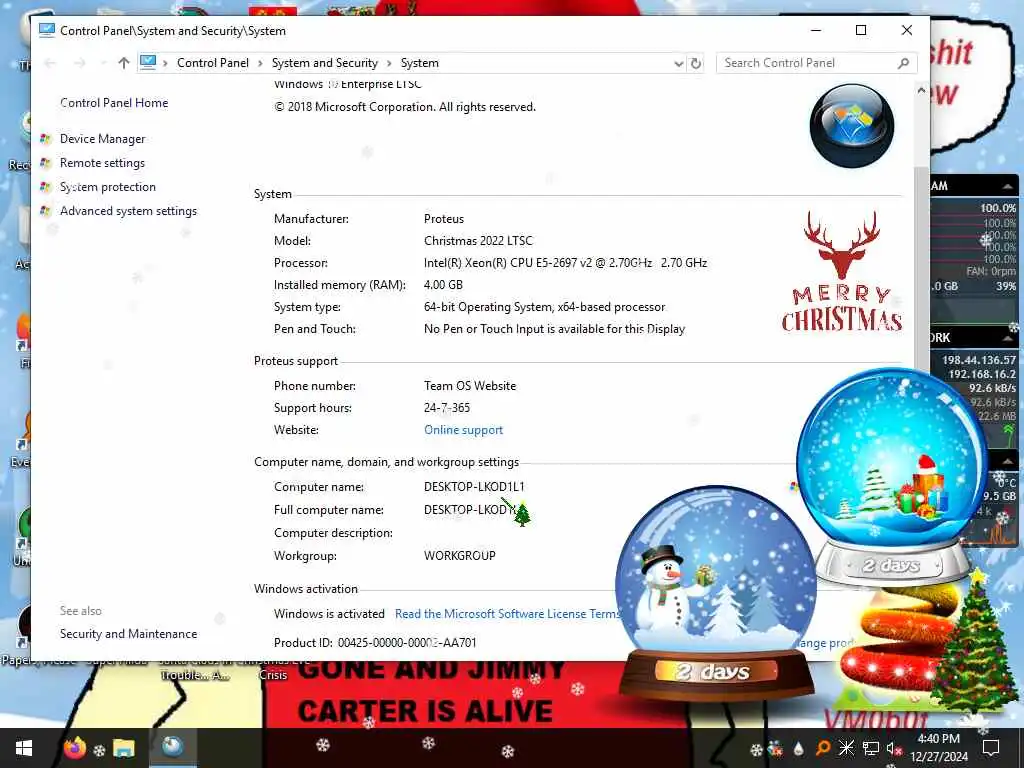This screenshot has width=1024, height=768.
Task: Open the network tray icon
Action: pyautogui.click(x=871, y=748)
